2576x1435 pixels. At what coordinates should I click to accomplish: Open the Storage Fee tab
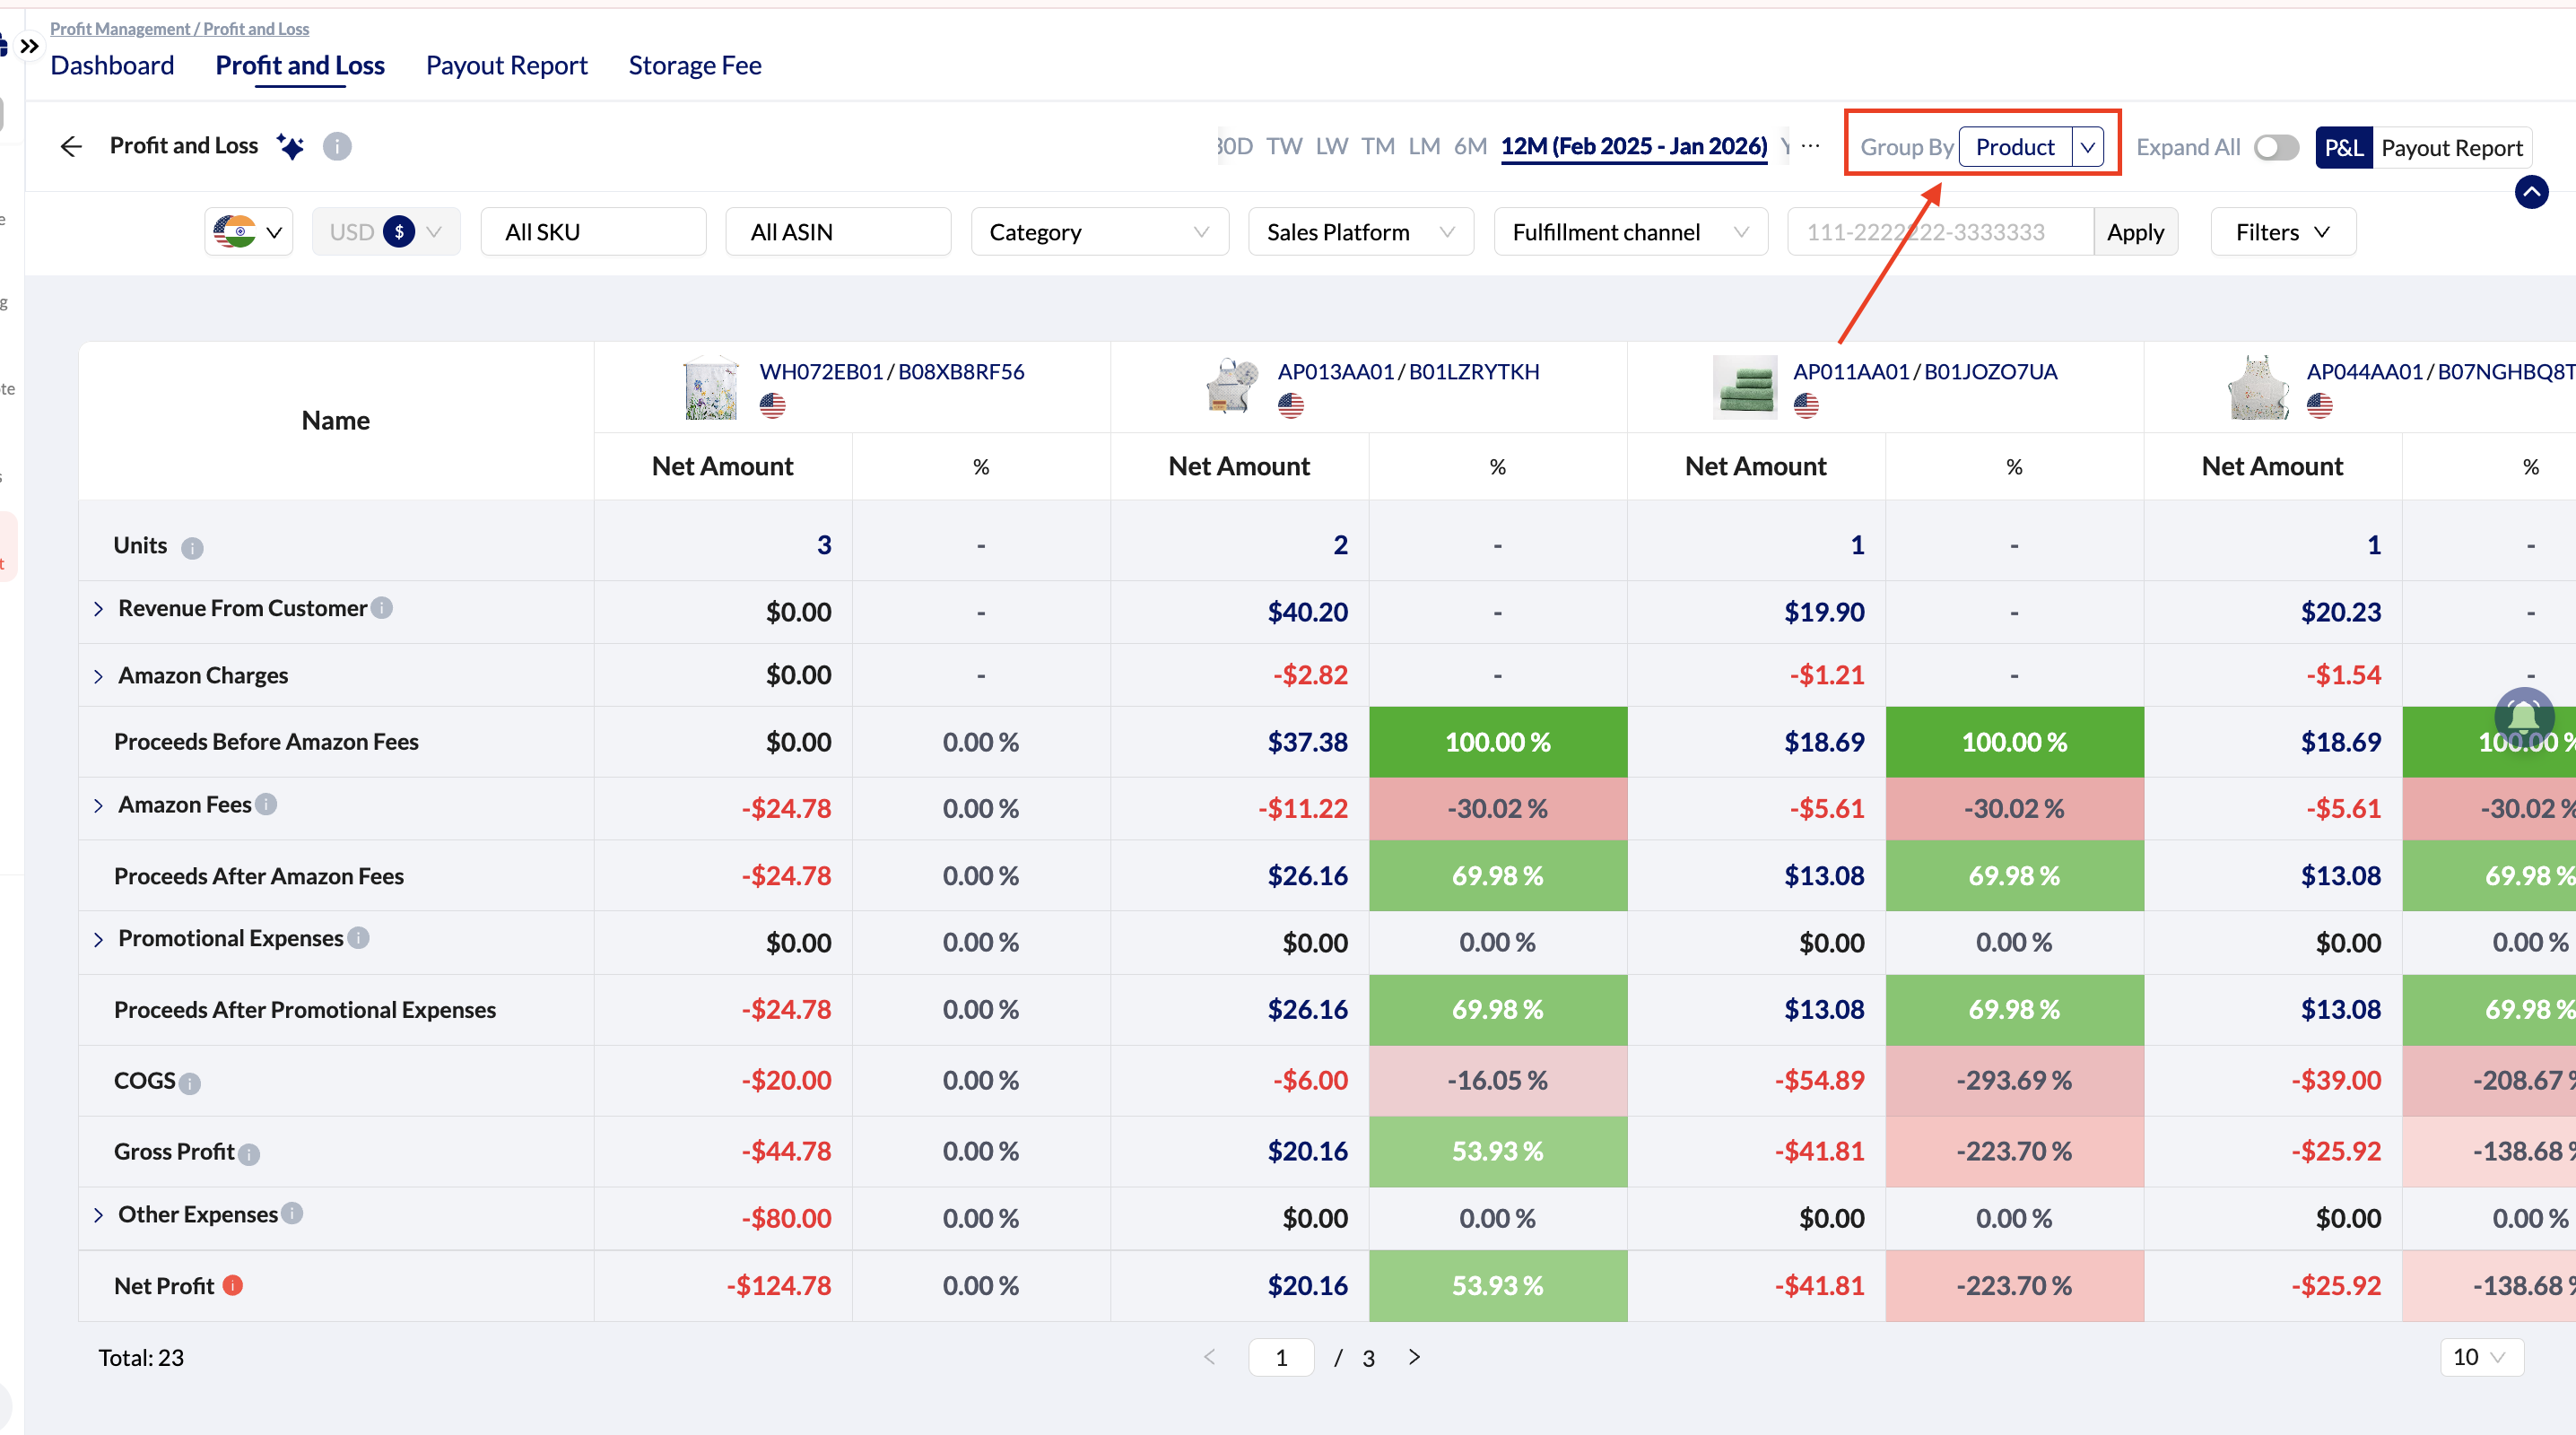[x=694, y=65]
